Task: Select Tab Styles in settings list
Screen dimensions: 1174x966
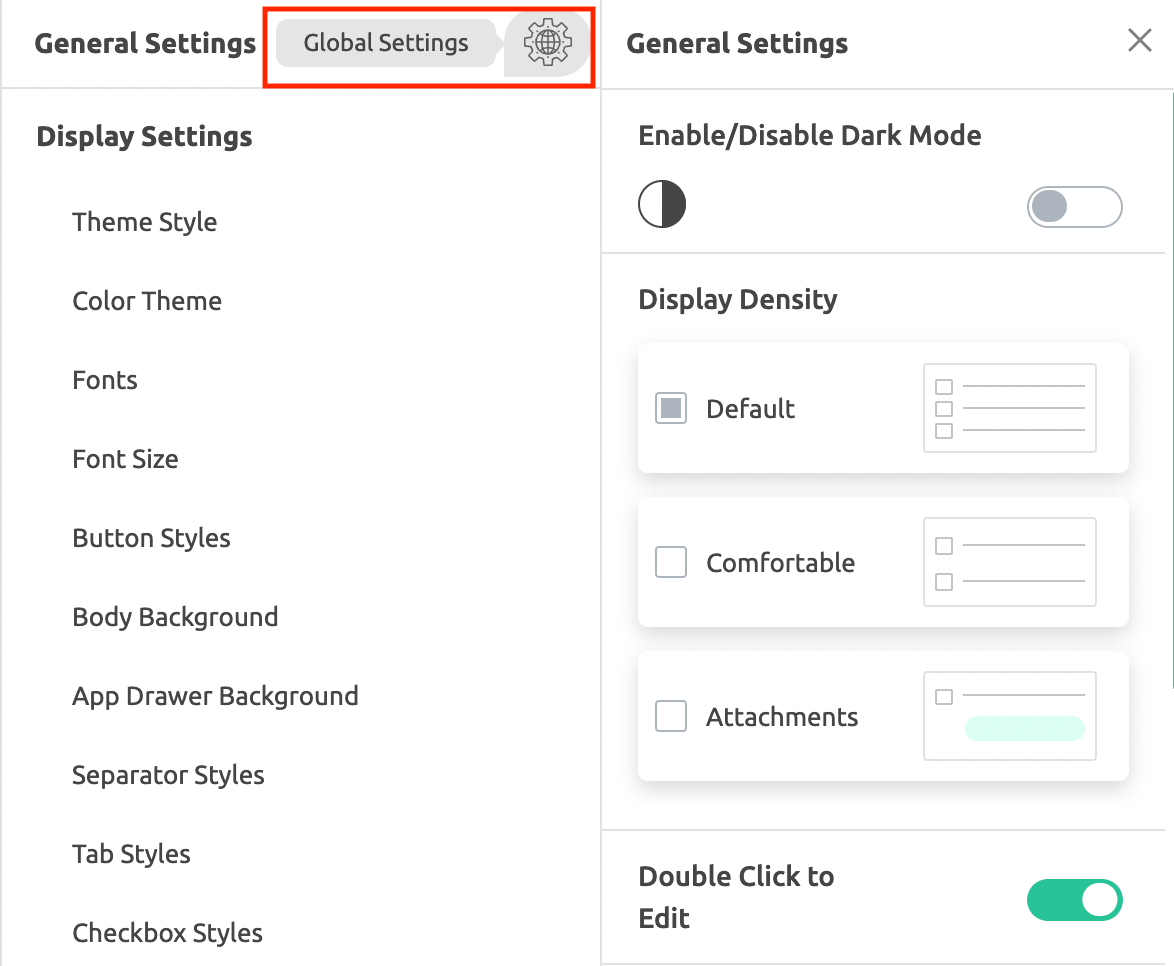Action: click(x=131, y=854)
